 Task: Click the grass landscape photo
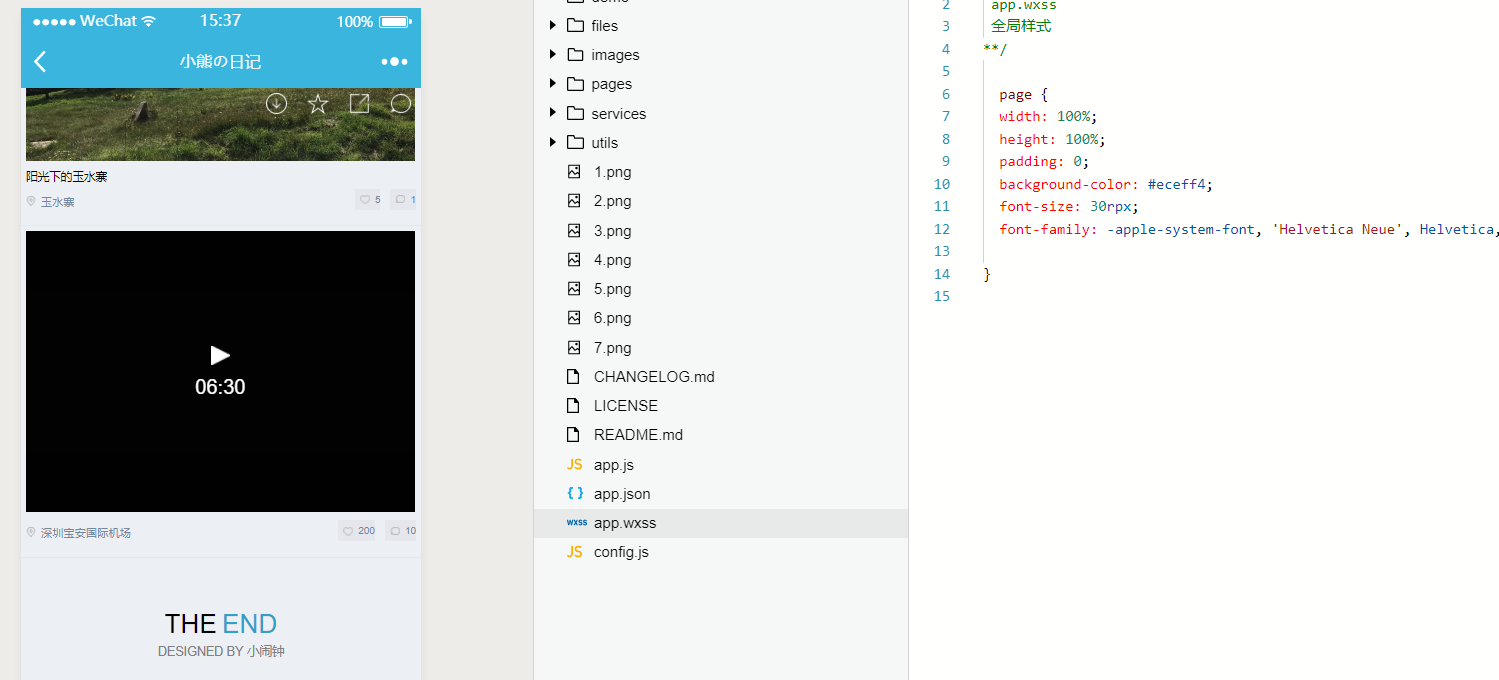[x=220, y=124]
